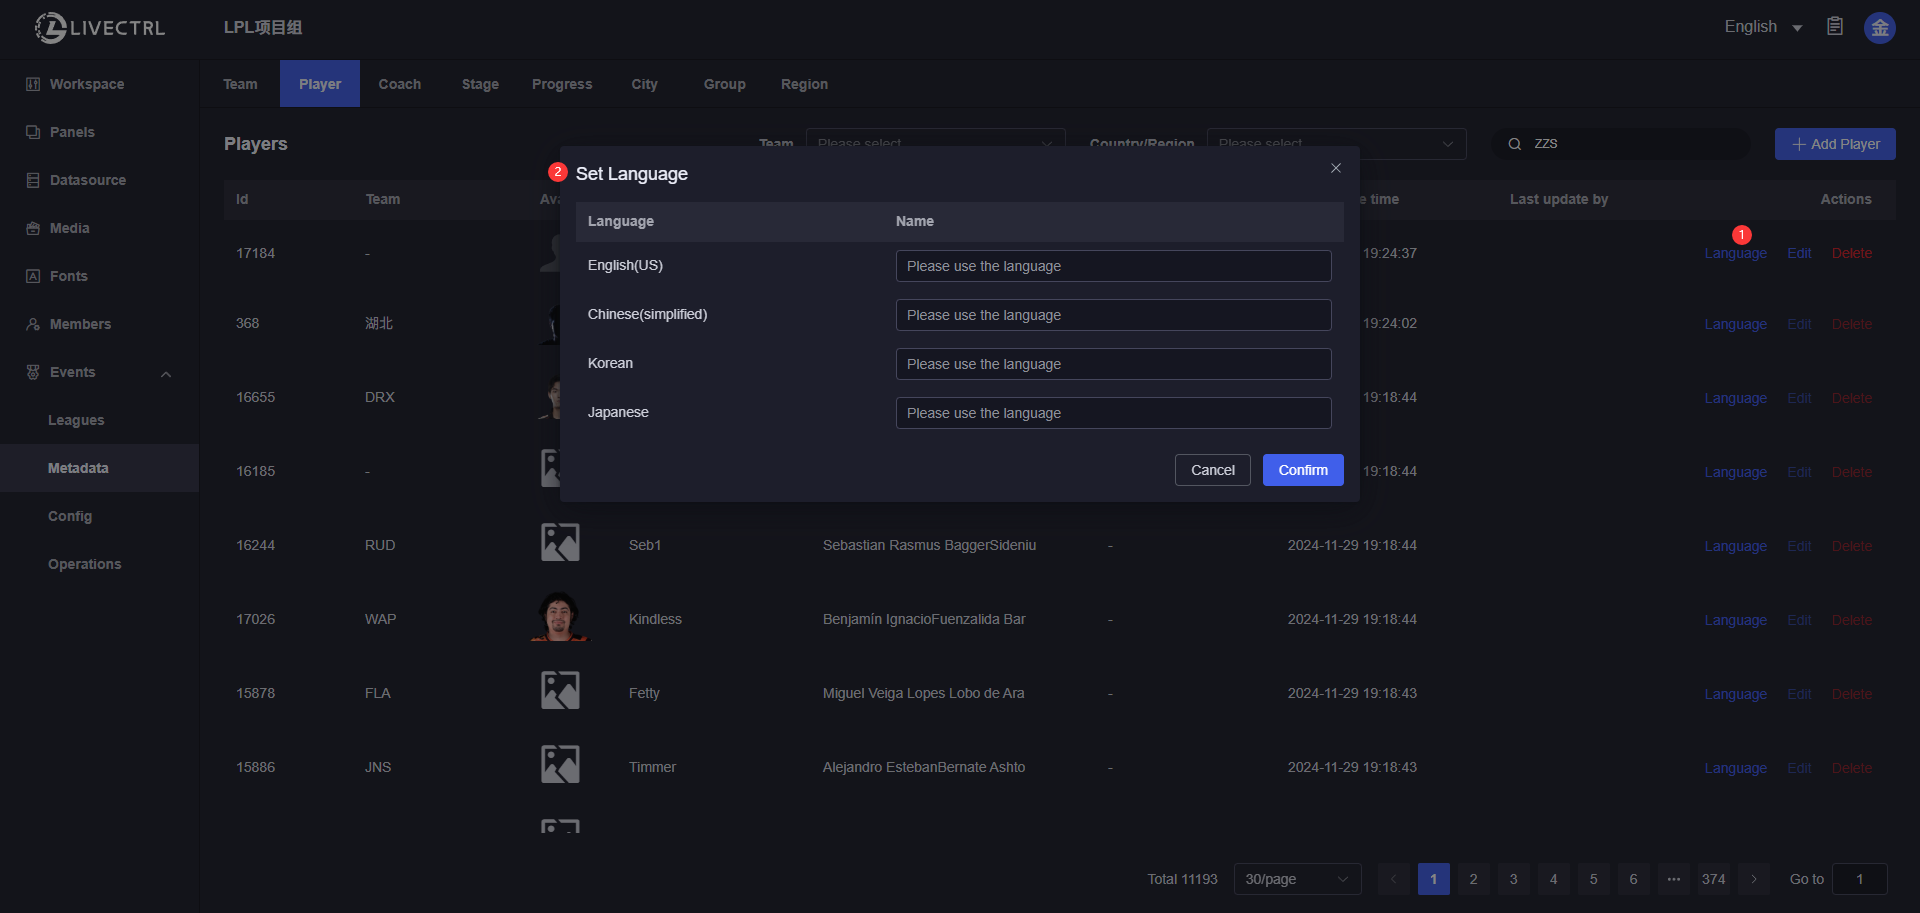The height and width of the screenshot is (913, 1920).
Task: Switch to the Coach tab
Action: tap(400, 84)
